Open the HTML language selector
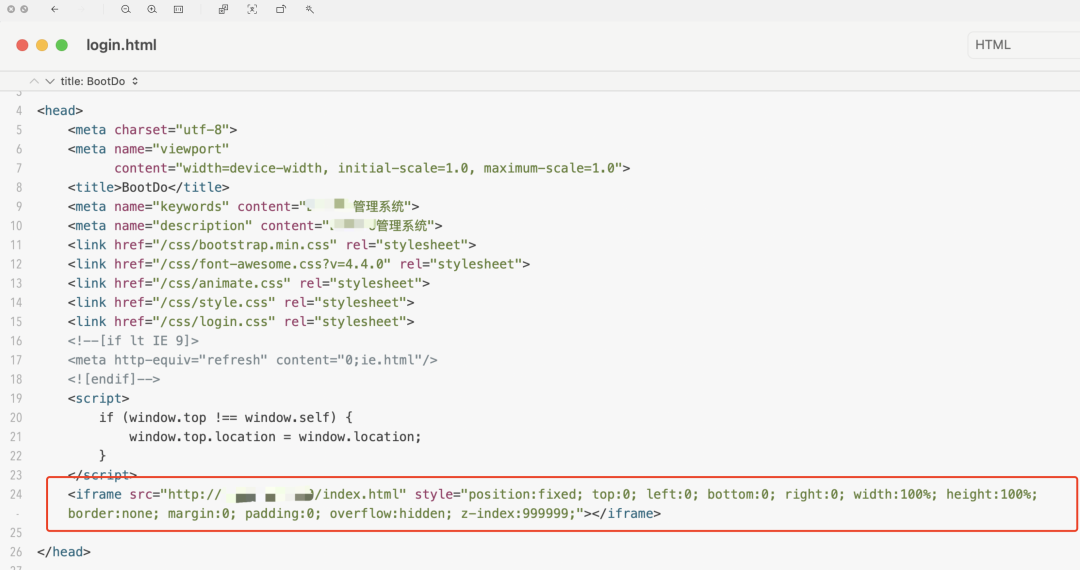This screenshot has width=1080, height=570. click(1024, 45)
